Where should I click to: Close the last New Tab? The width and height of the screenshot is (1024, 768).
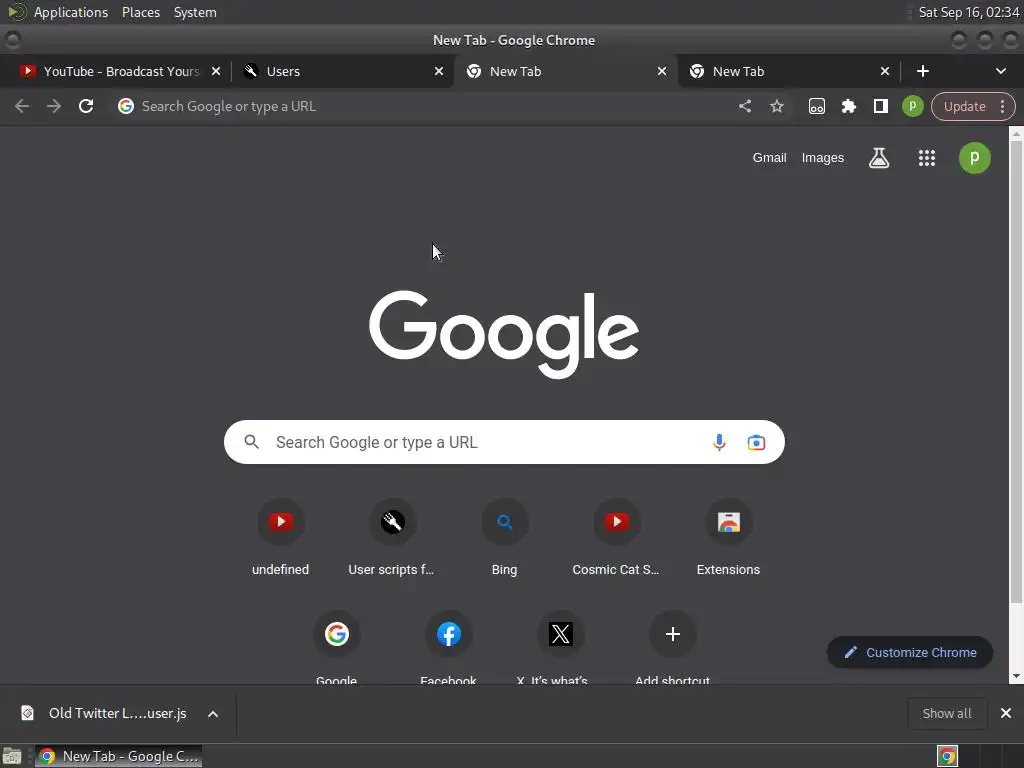[x=885, y=71]
